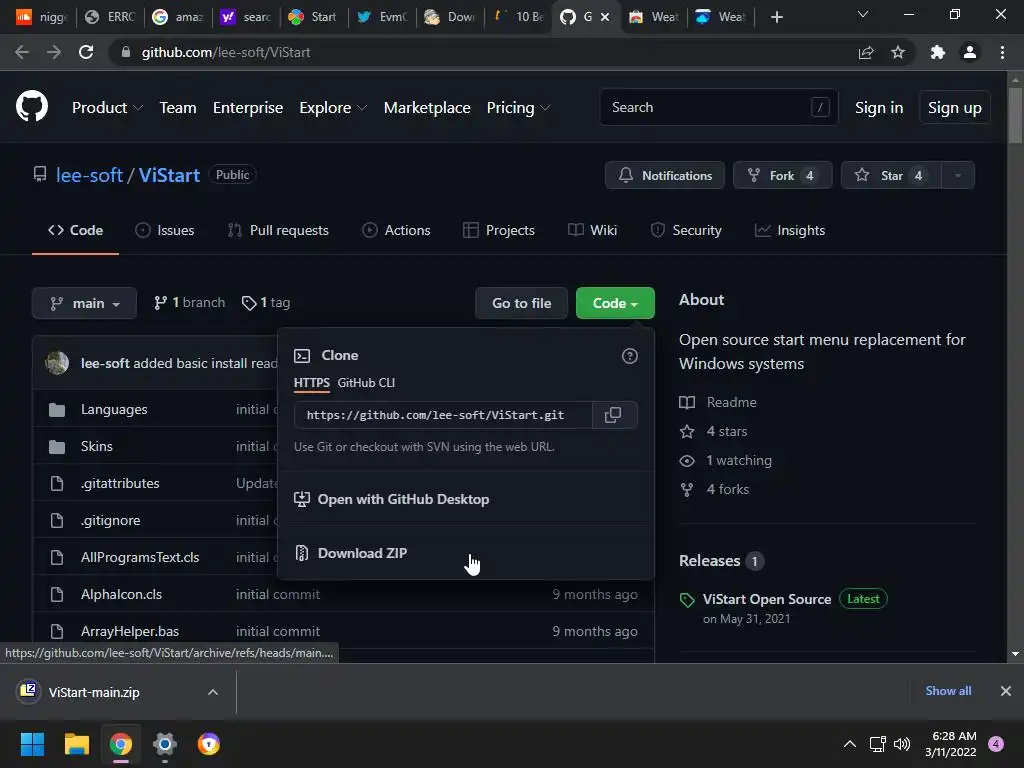Viewport: 1024px width, 768px height.
Task: Expand the ViStart-main.zip download options chevron
Action: 213,692
